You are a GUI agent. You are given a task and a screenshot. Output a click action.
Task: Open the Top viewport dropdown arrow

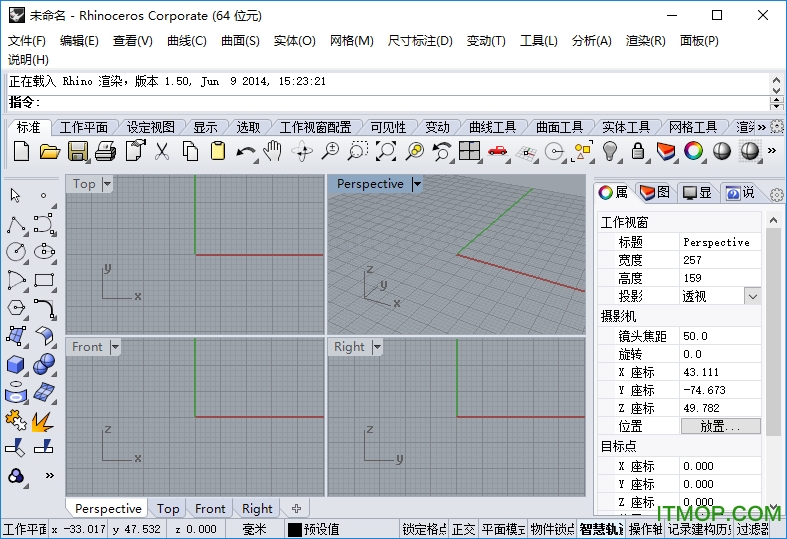[107, 184]
